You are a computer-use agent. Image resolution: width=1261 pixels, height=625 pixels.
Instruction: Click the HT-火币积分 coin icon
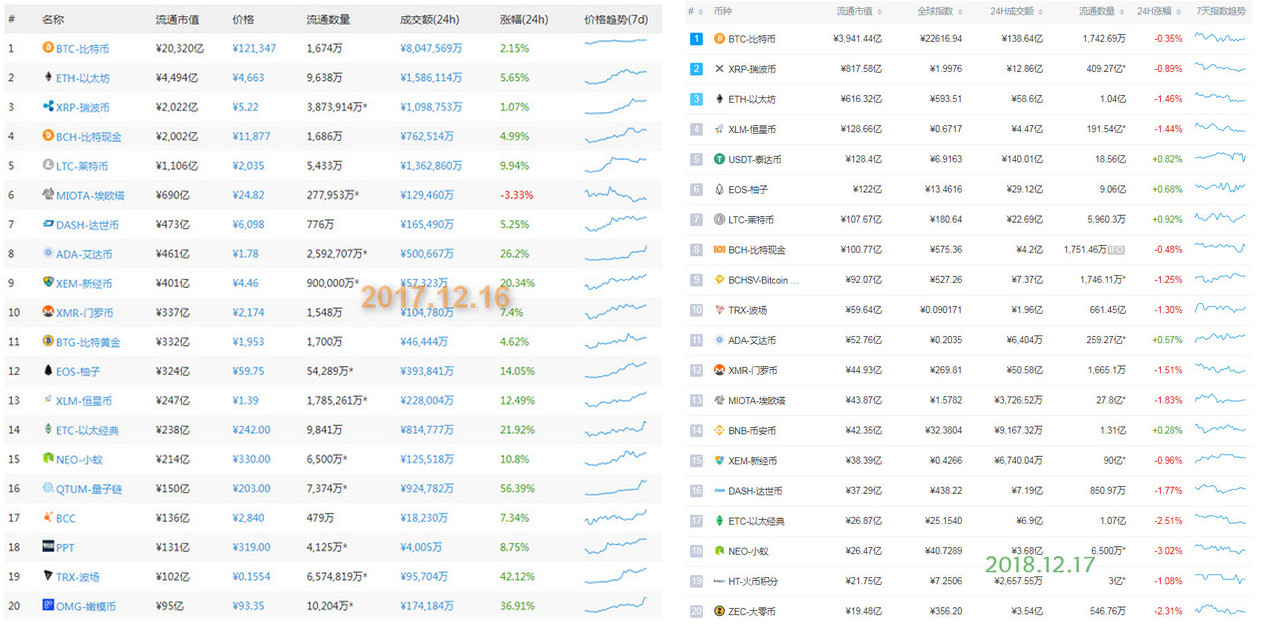(720, 581)
